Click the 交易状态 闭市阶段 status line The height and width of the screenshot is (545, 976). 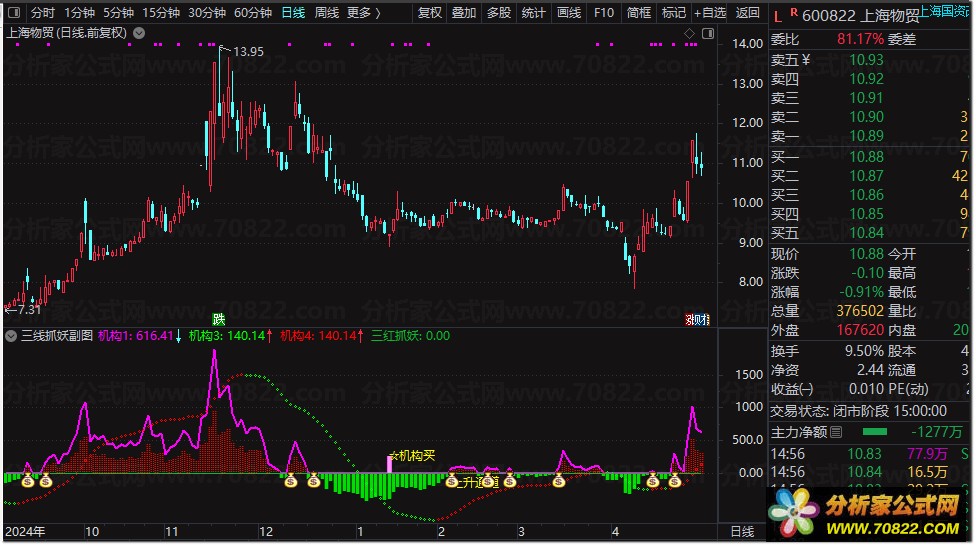point(858,411)
